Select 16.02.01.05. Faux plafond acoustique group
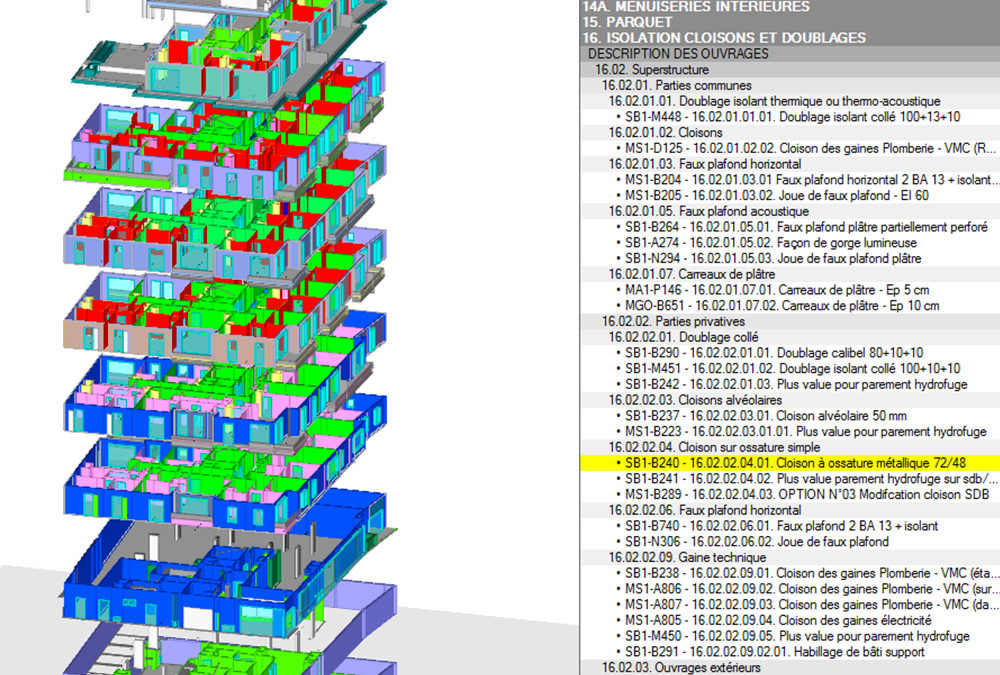This screenshot has height=675, width=1000. click(x=790, y=211)
